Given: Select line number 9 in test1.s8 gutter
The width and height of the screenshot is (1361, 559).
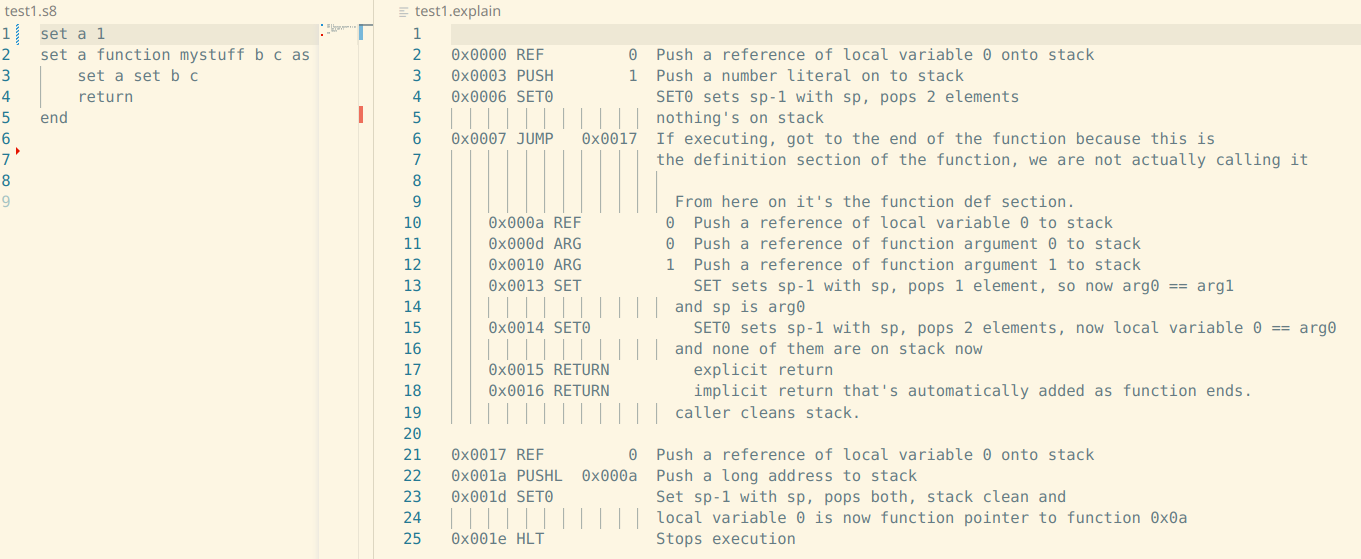Looking at the screenshot, I should point(6,202).
